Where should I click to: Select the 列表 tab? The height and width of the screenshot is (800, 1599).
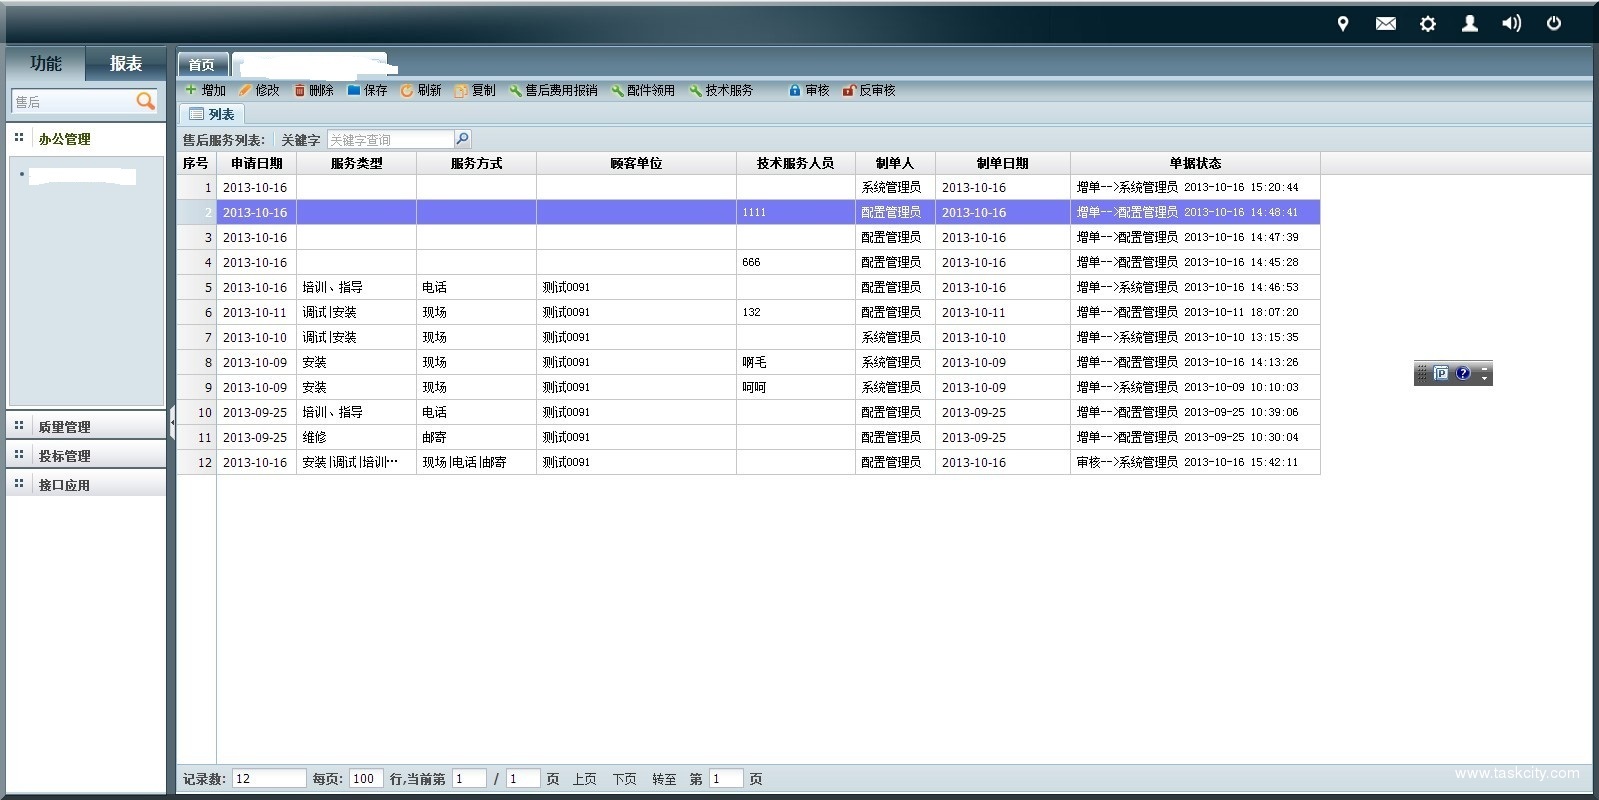click(x=212, y=114)
